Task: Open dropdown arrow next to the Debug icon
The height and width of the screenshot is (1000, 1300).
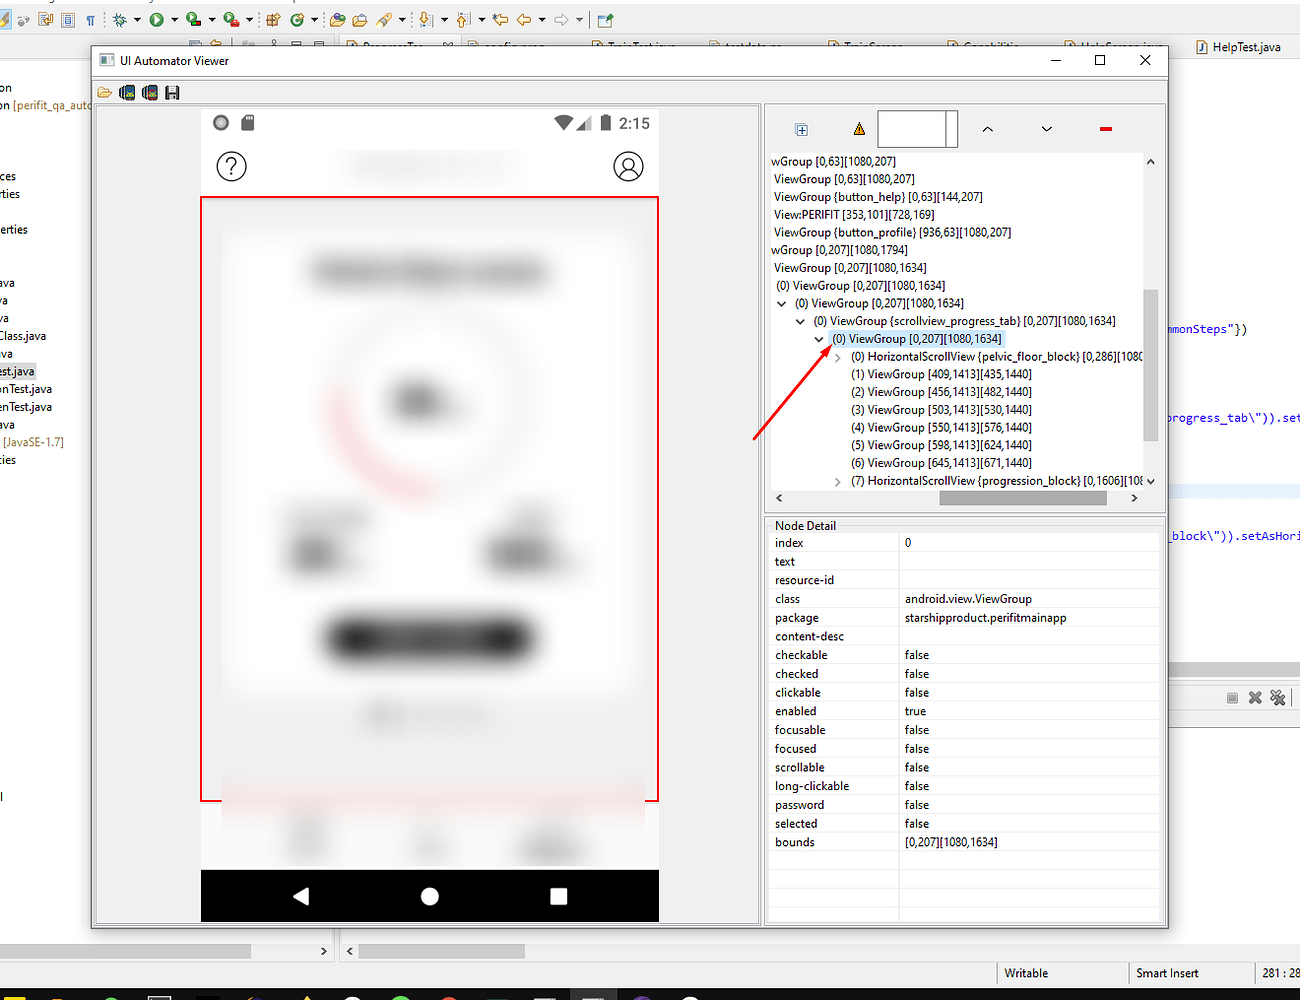Action: [x=136, y=19]
